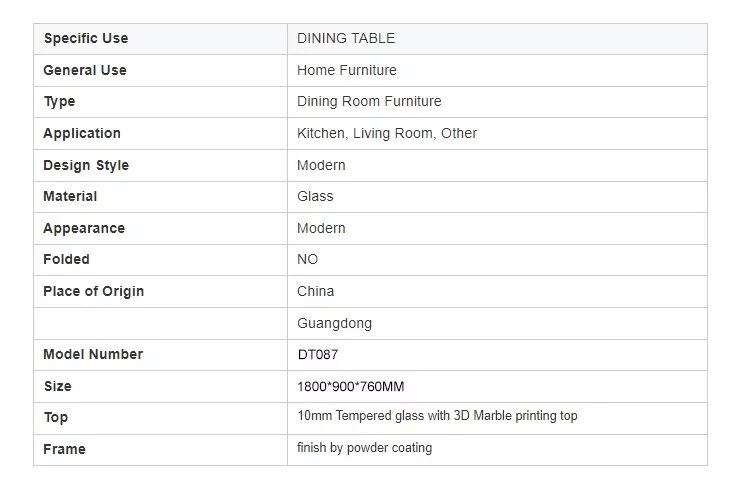Screen dimensions: 750x487
Task: Click the 'Folded' row label
Action: pyautogui.click(x=66, y=260)
